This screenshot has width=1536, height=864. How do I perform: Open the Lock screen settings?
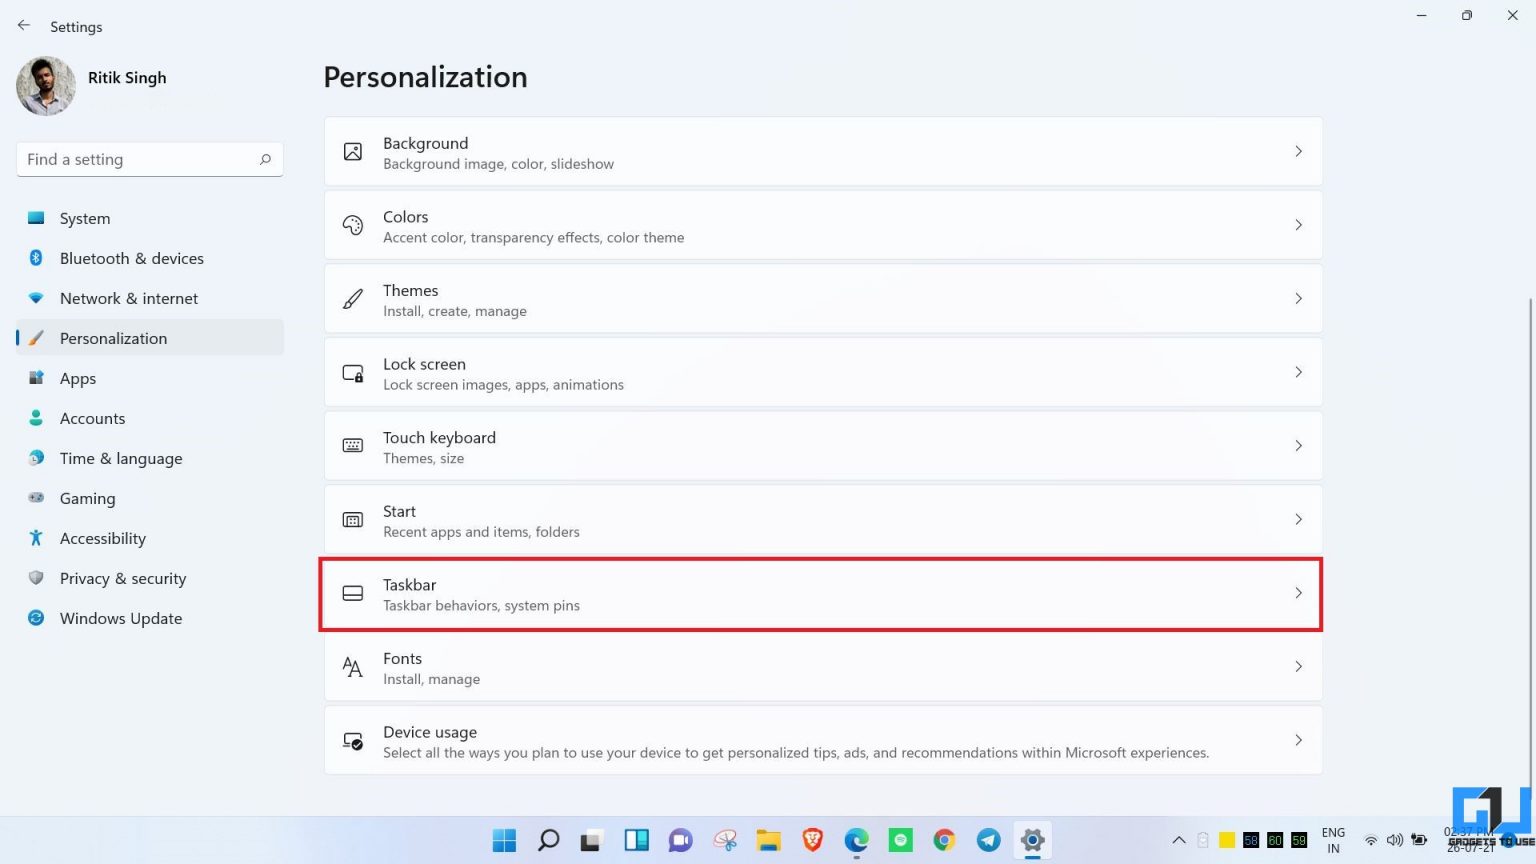(x=823, y=372)
